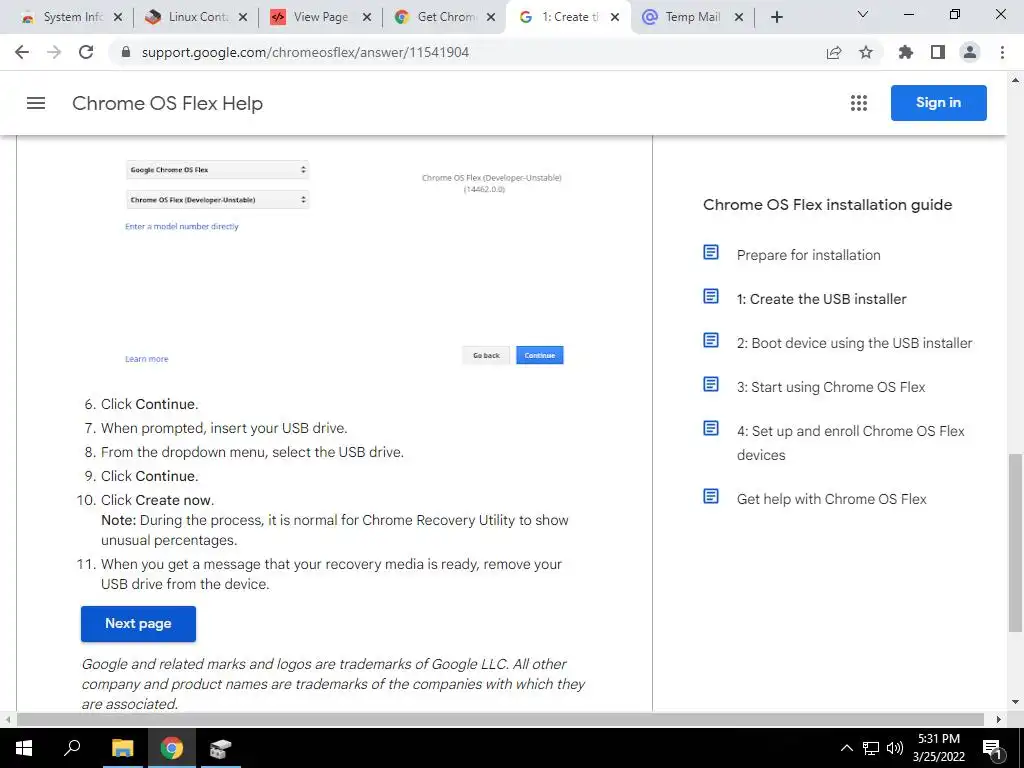The height and width of the screenshot is (768, 1024).
Task: Click the lock icon in address bar
Action: coord(126,52)
